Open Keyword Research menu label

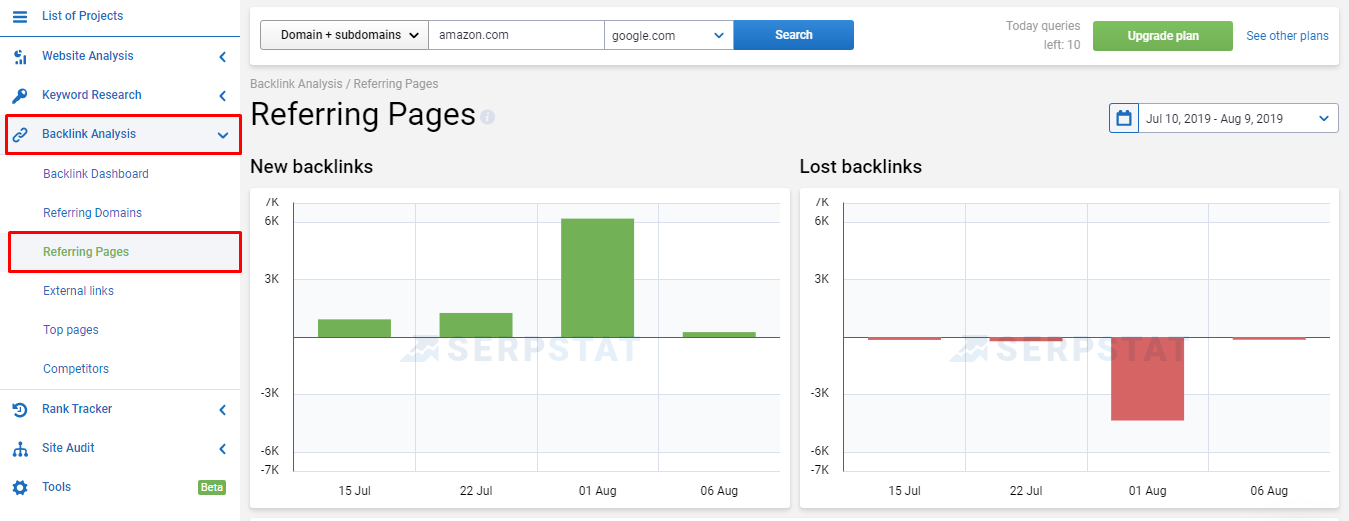[x=92, y=95]
